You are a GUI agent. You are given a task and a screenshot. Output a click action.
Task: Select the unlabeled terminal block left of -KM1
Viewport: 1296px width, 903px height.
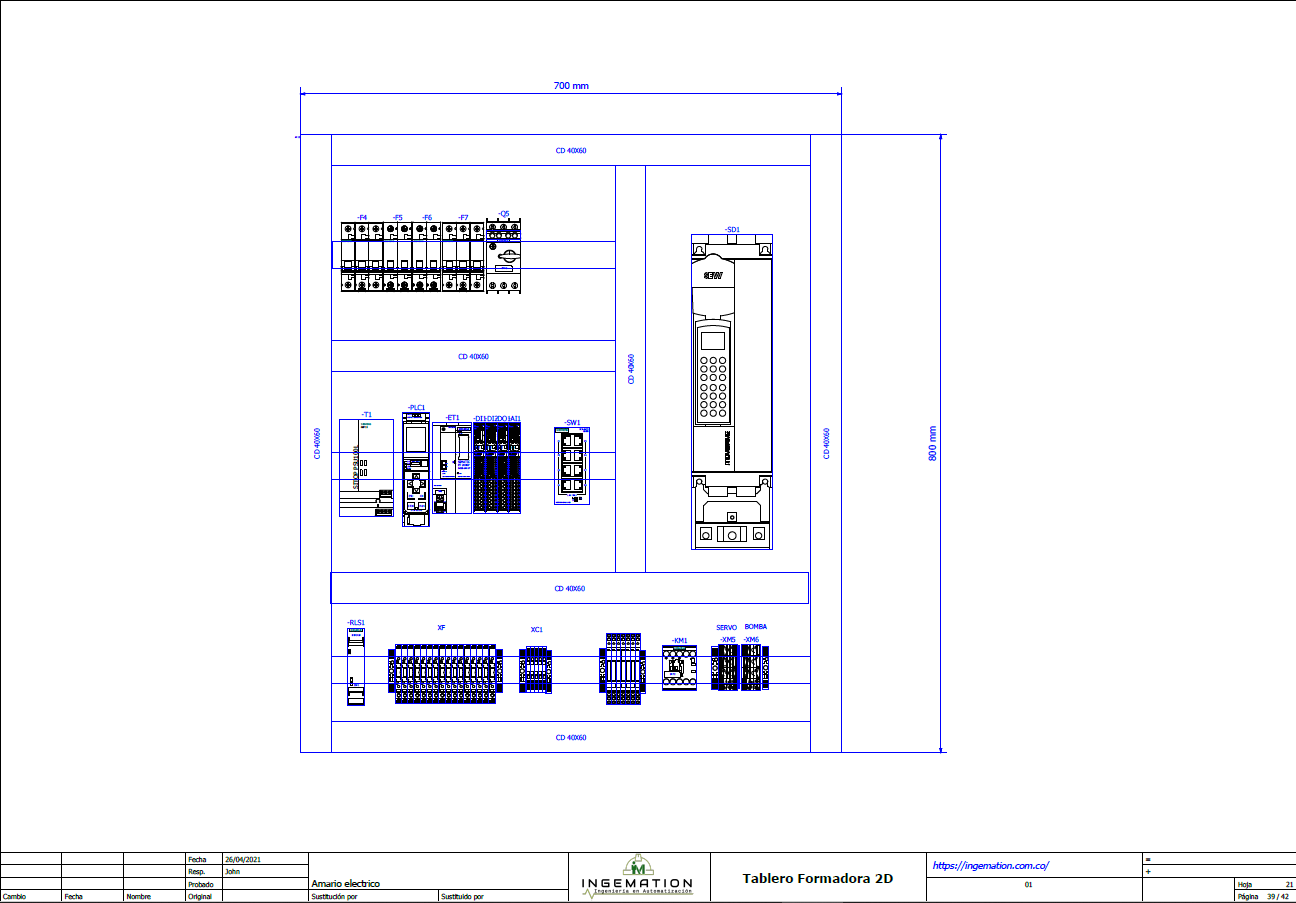coord(623,669)
